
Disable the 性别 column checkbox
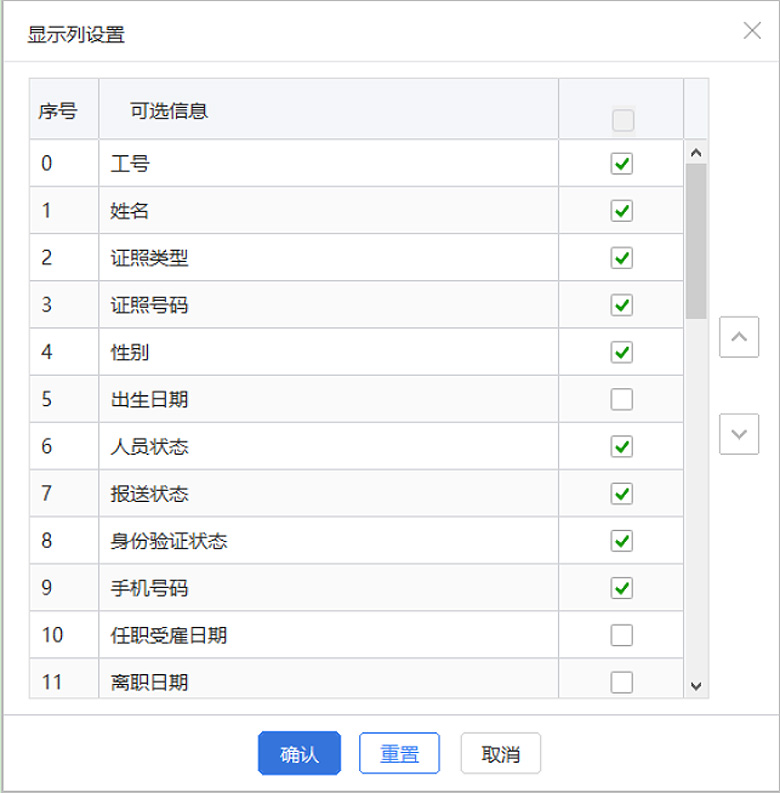pos(622,352)
